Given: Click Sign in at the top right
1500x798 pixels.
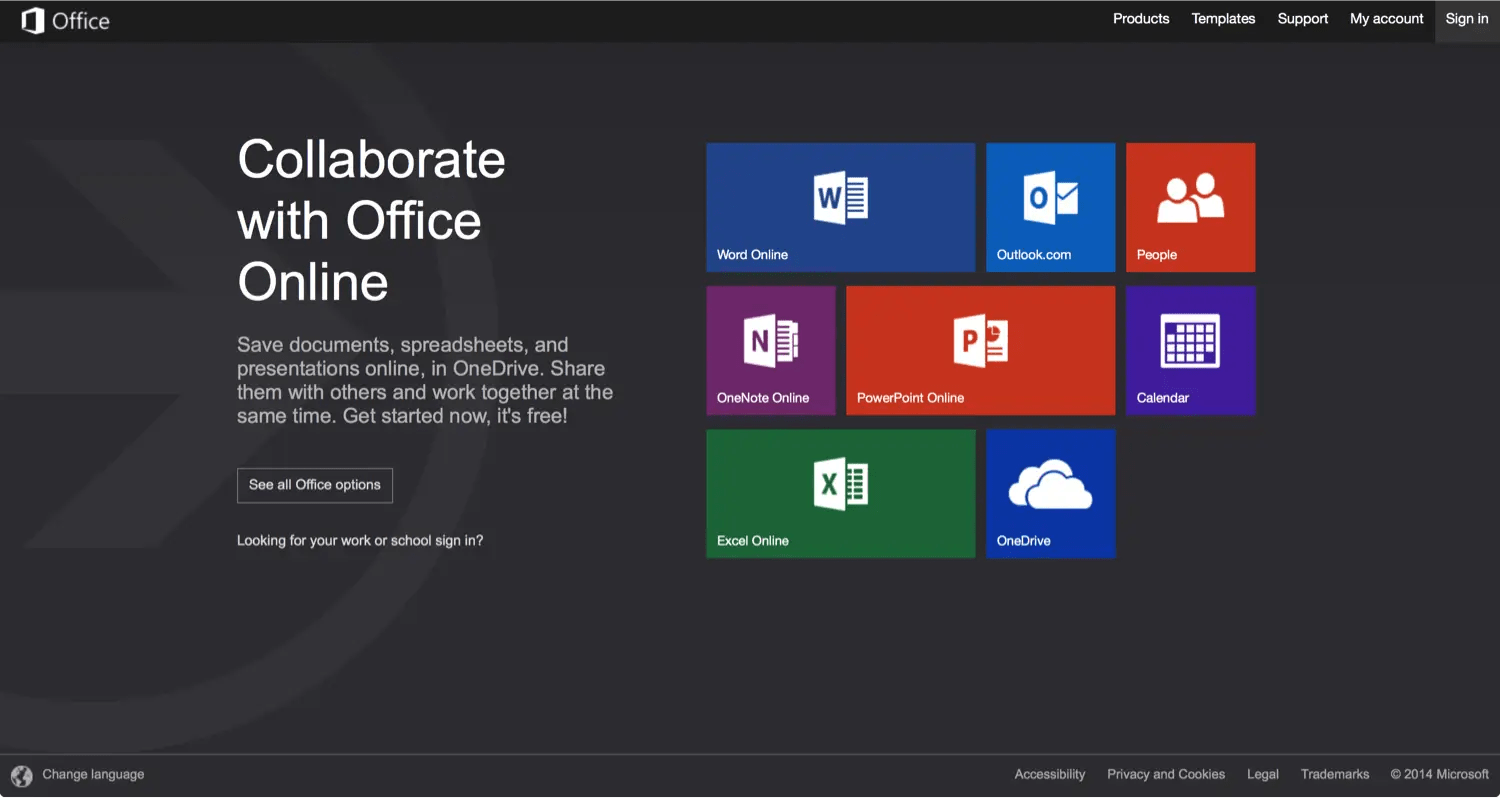Looking at the screenshot, I should pos(1467,20).
